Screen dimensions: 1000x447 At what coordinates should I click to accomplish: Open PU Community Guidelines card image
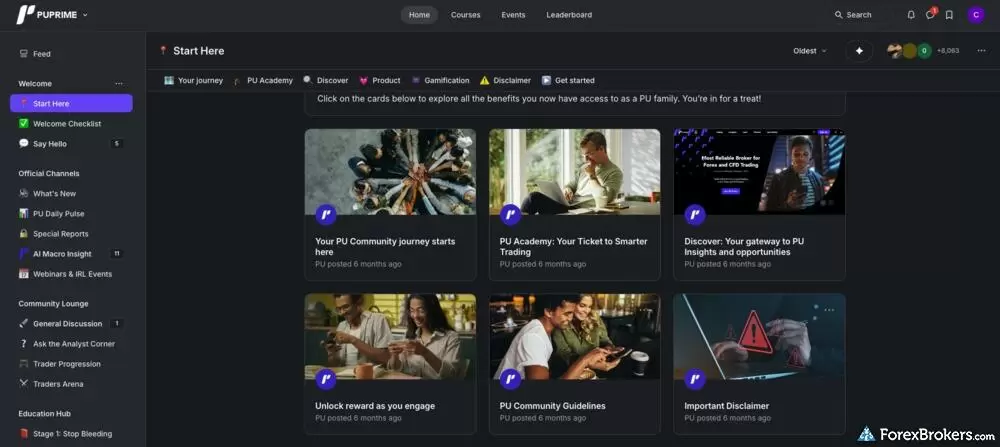tap(575, 336)
